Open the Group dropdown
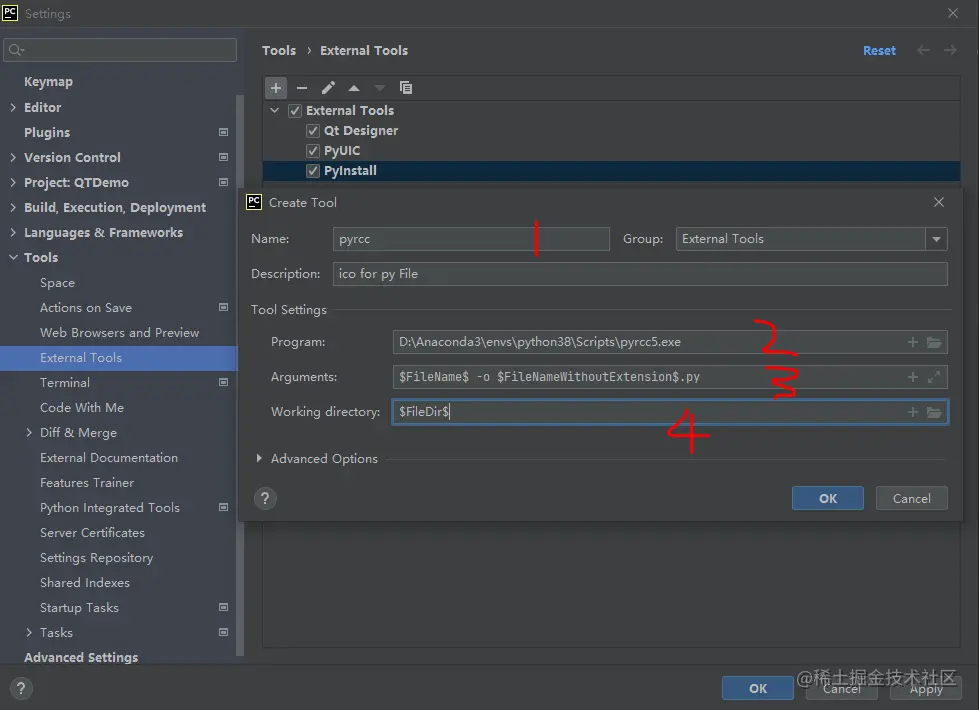The image size is (979, 710). coord(936,239)
